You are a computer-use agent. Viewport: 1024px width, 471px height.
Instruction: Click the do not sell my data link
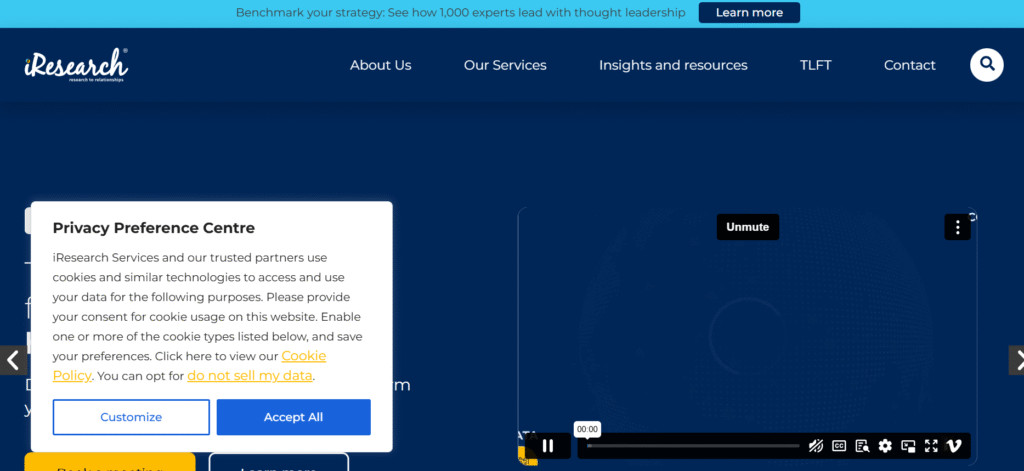coord(249,376)
